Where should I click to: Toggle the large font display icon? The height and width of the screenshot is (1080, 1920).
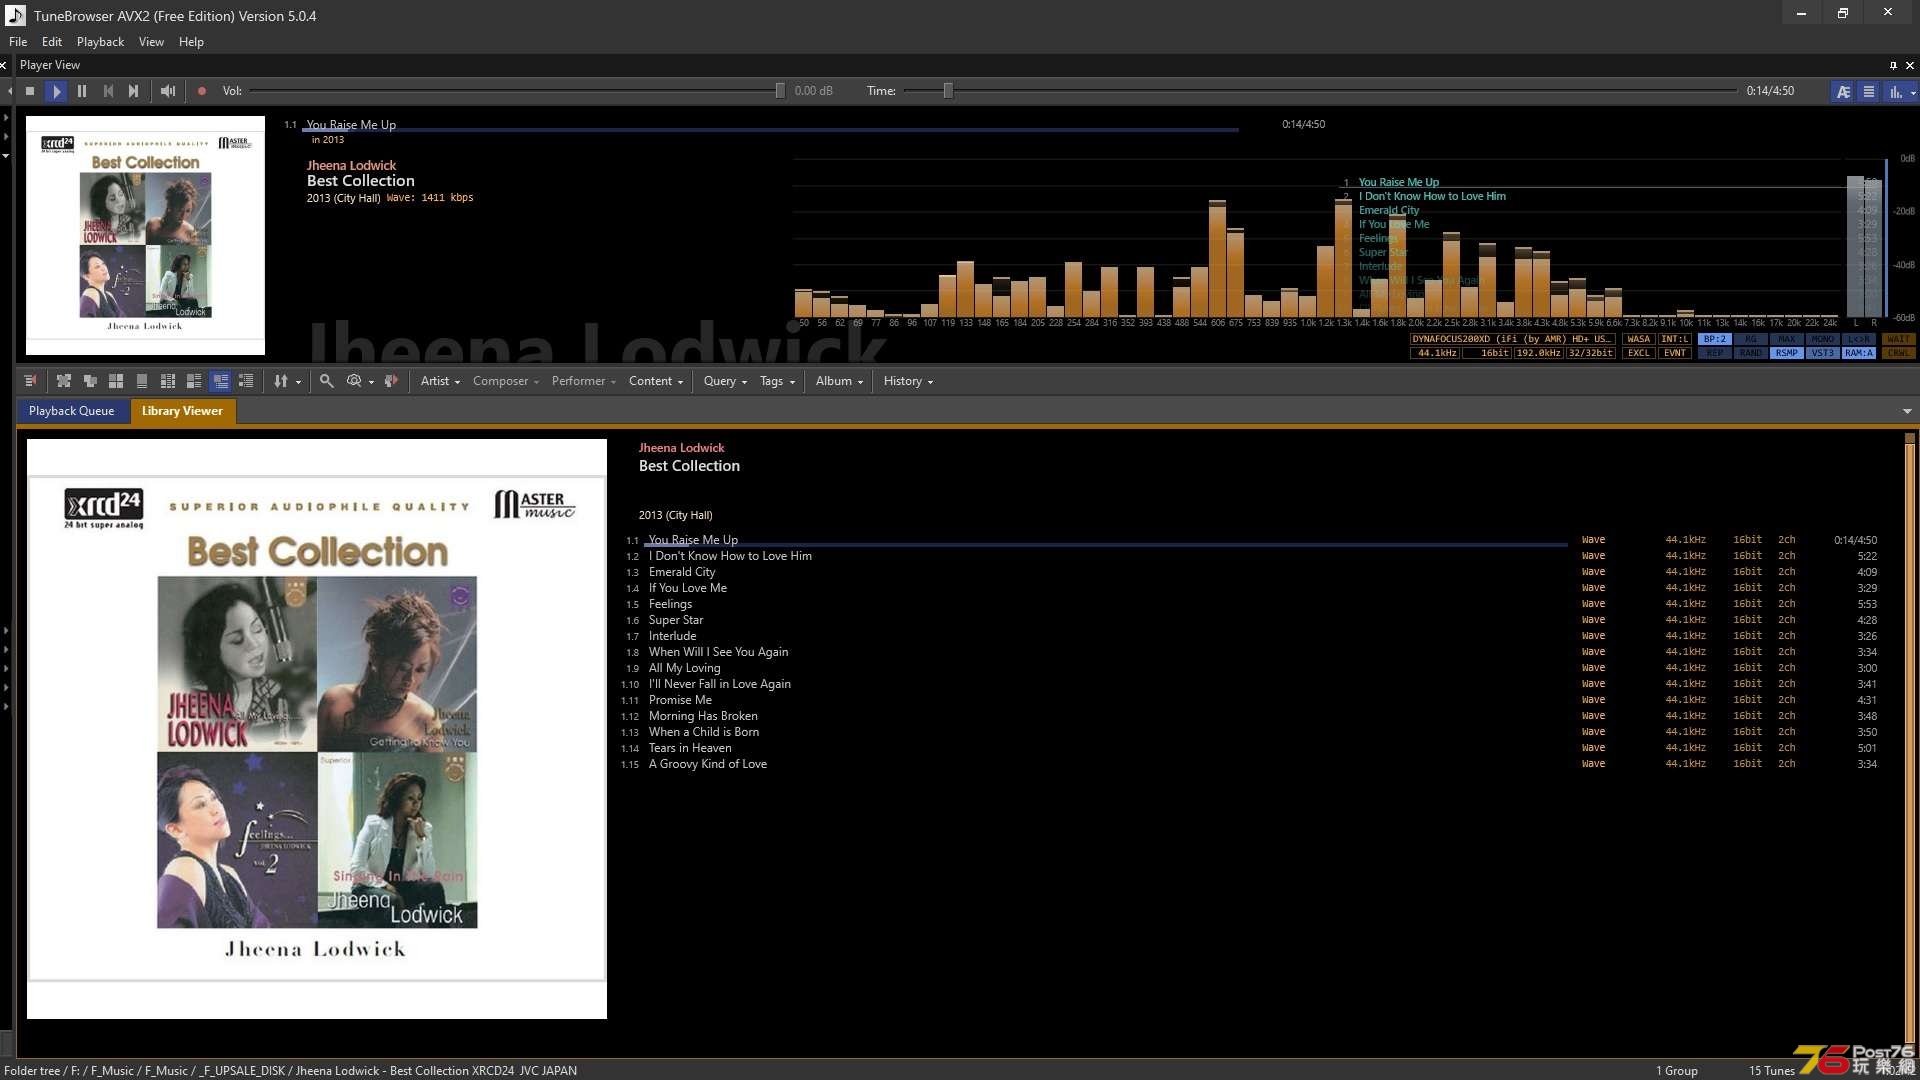pos(1843,91)
